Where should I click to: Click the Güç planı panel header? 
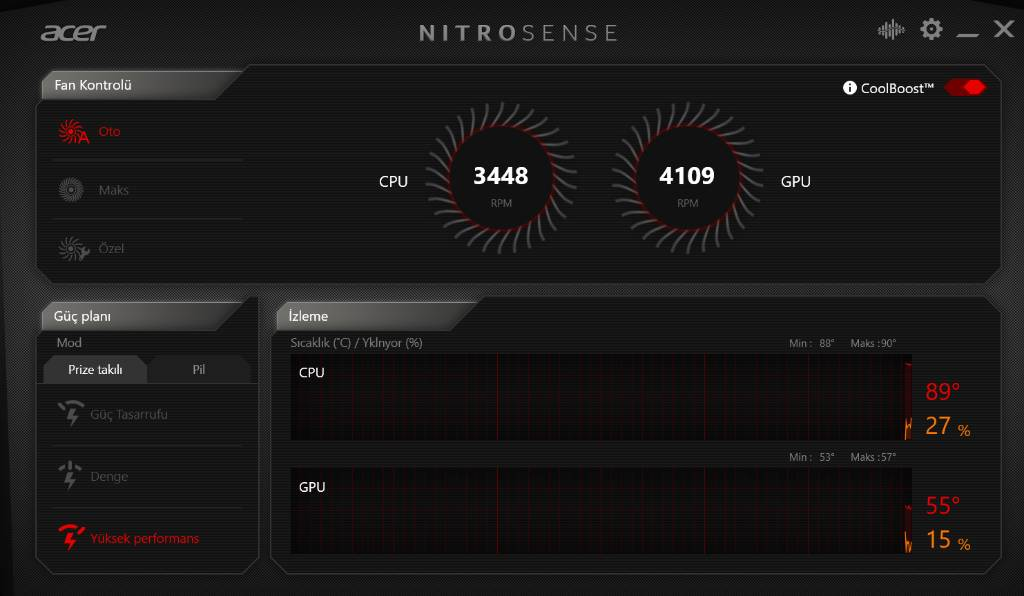[140, 316]
